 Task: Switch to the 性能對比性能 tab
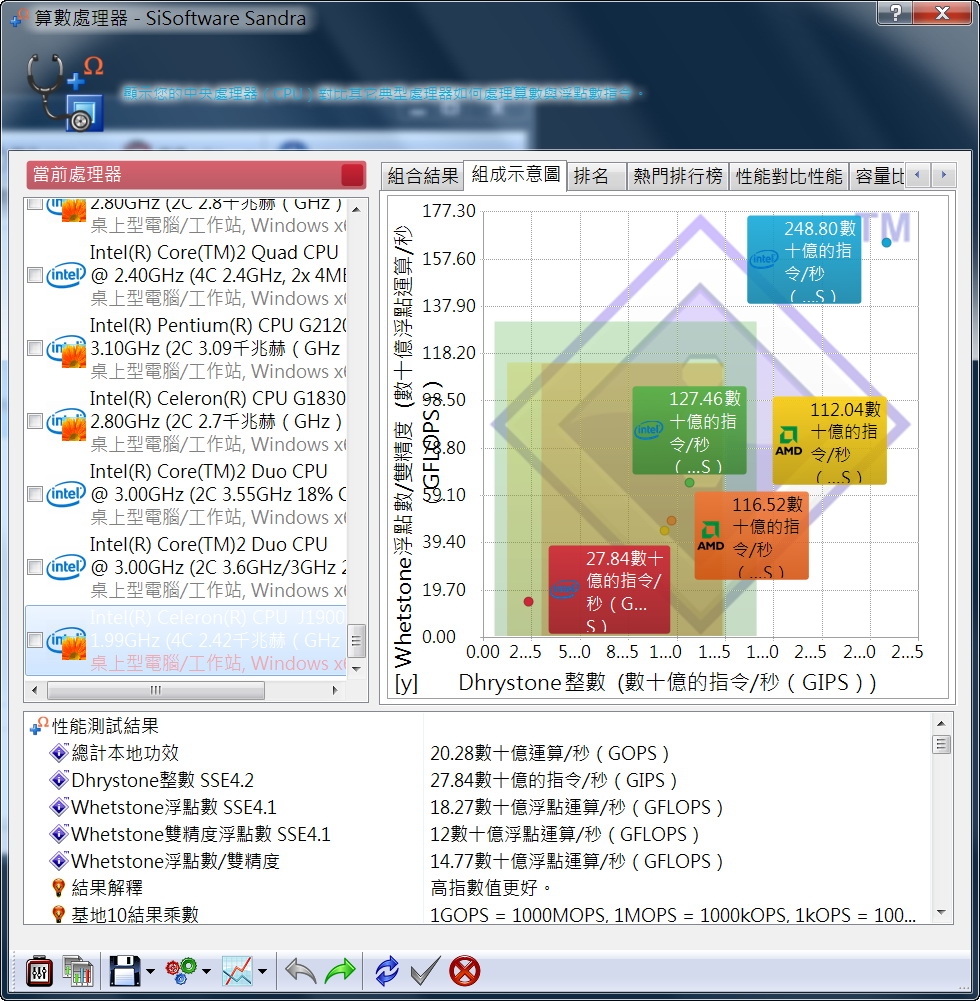click(789, 176)
